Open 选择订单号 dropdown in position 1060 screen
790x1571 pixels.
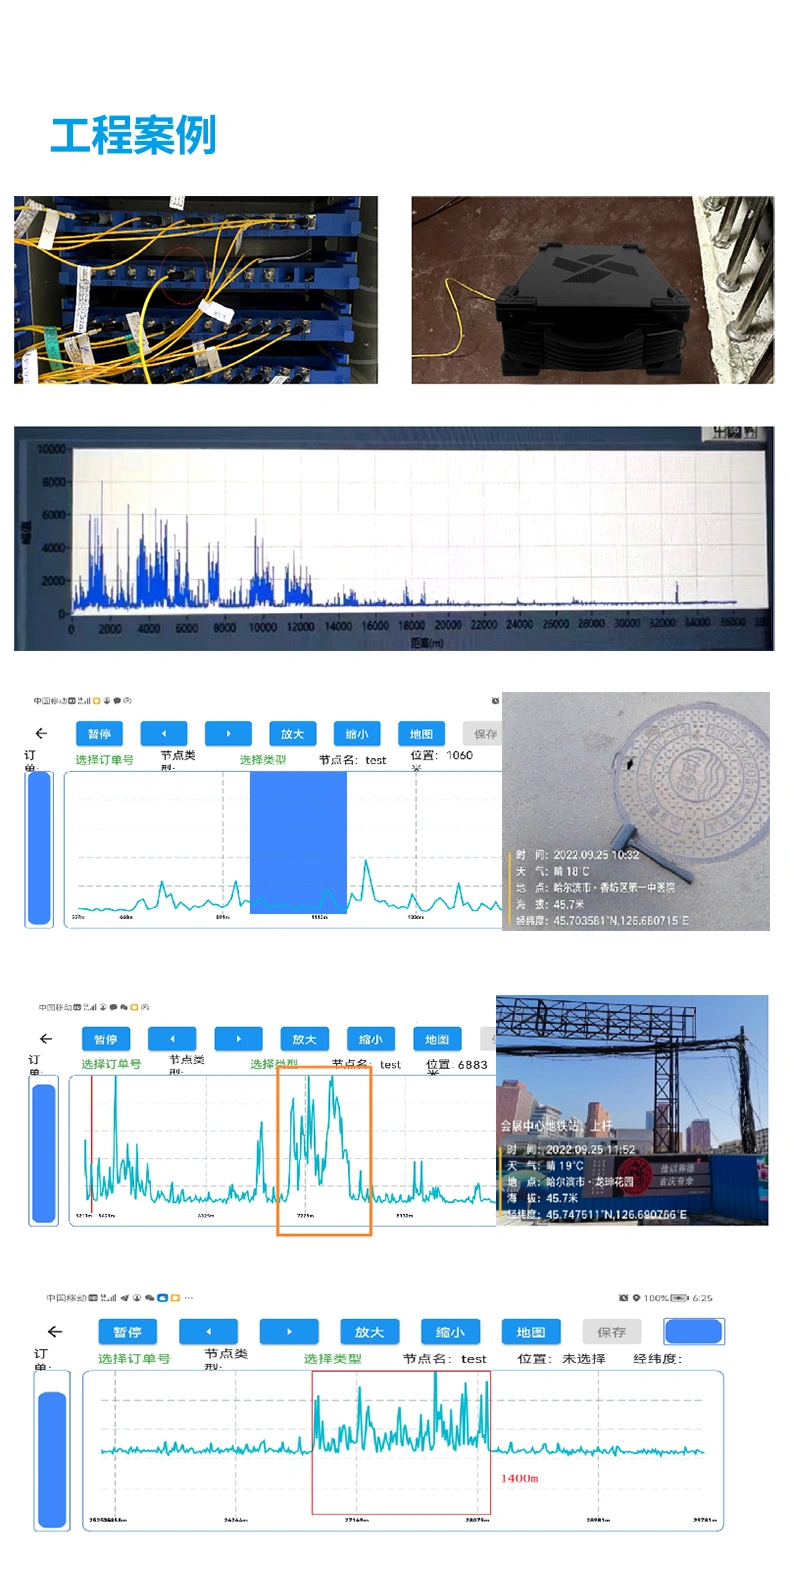(x=104, y=760)
